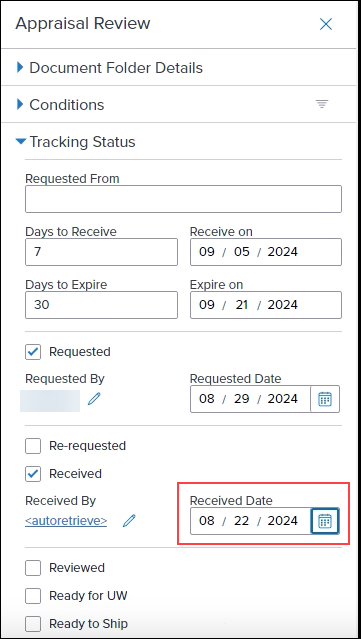361x639 pixels.
Task: Check the Re-requested checkbox
Action: pos(33,446)
